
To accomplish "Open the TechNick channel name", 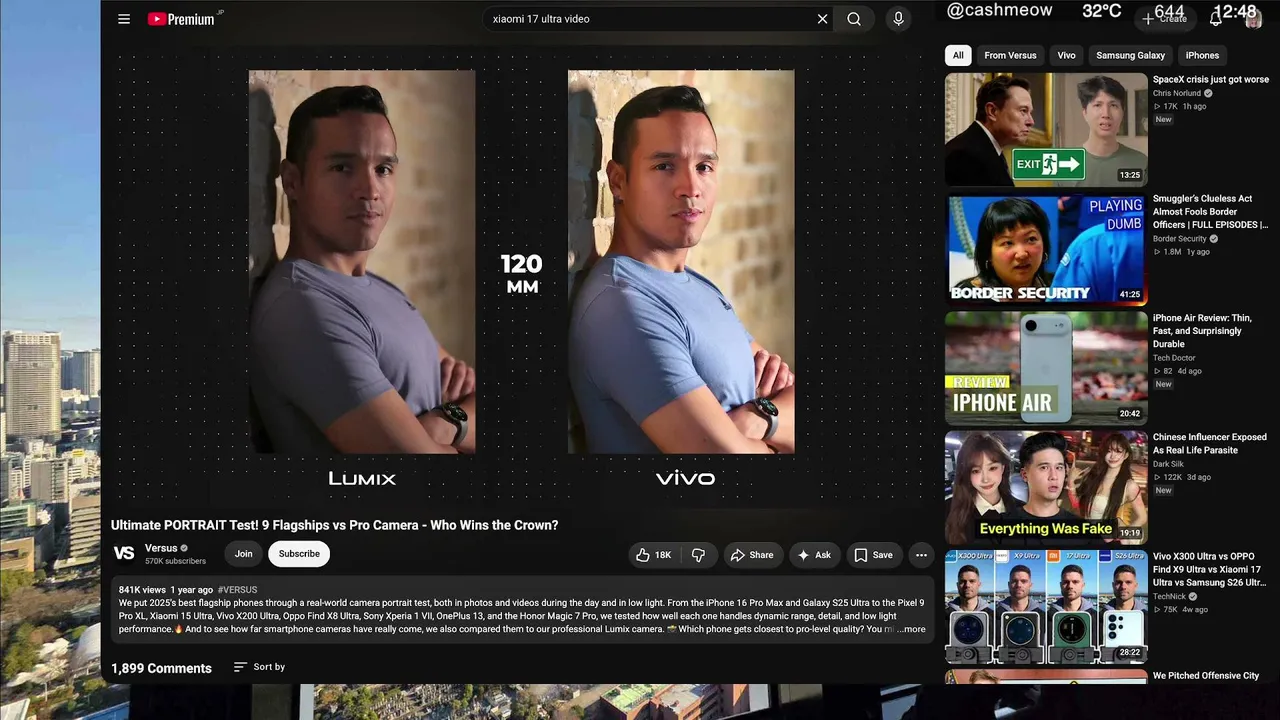I will pos(1169,596).
